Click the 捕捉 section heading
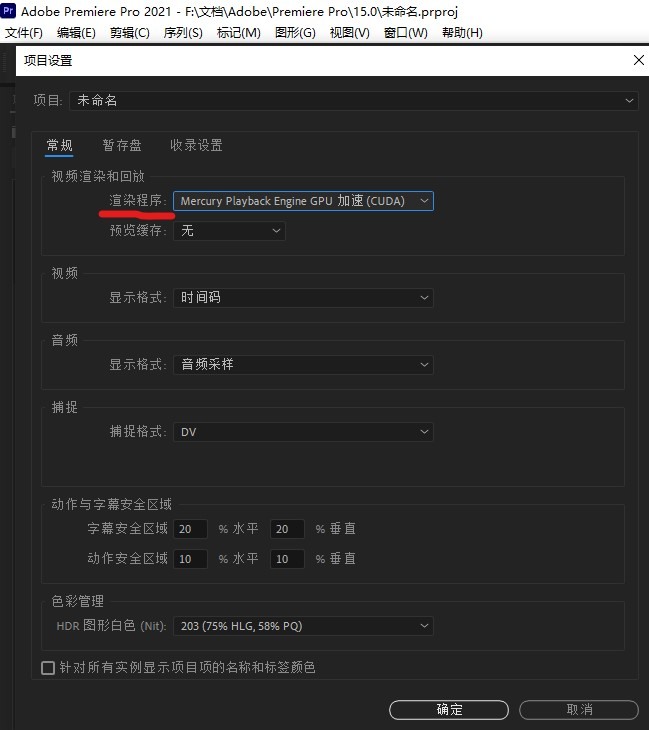The image size is (649, 730). point(64,407)
